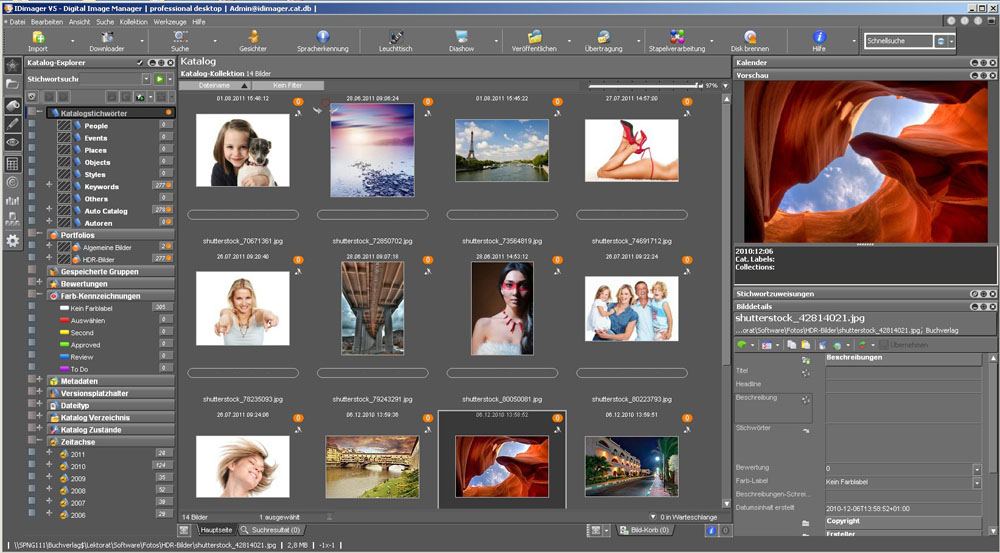Expand the 2010 node in Zeitachse
1000x553 pixels.
point(49,466)
